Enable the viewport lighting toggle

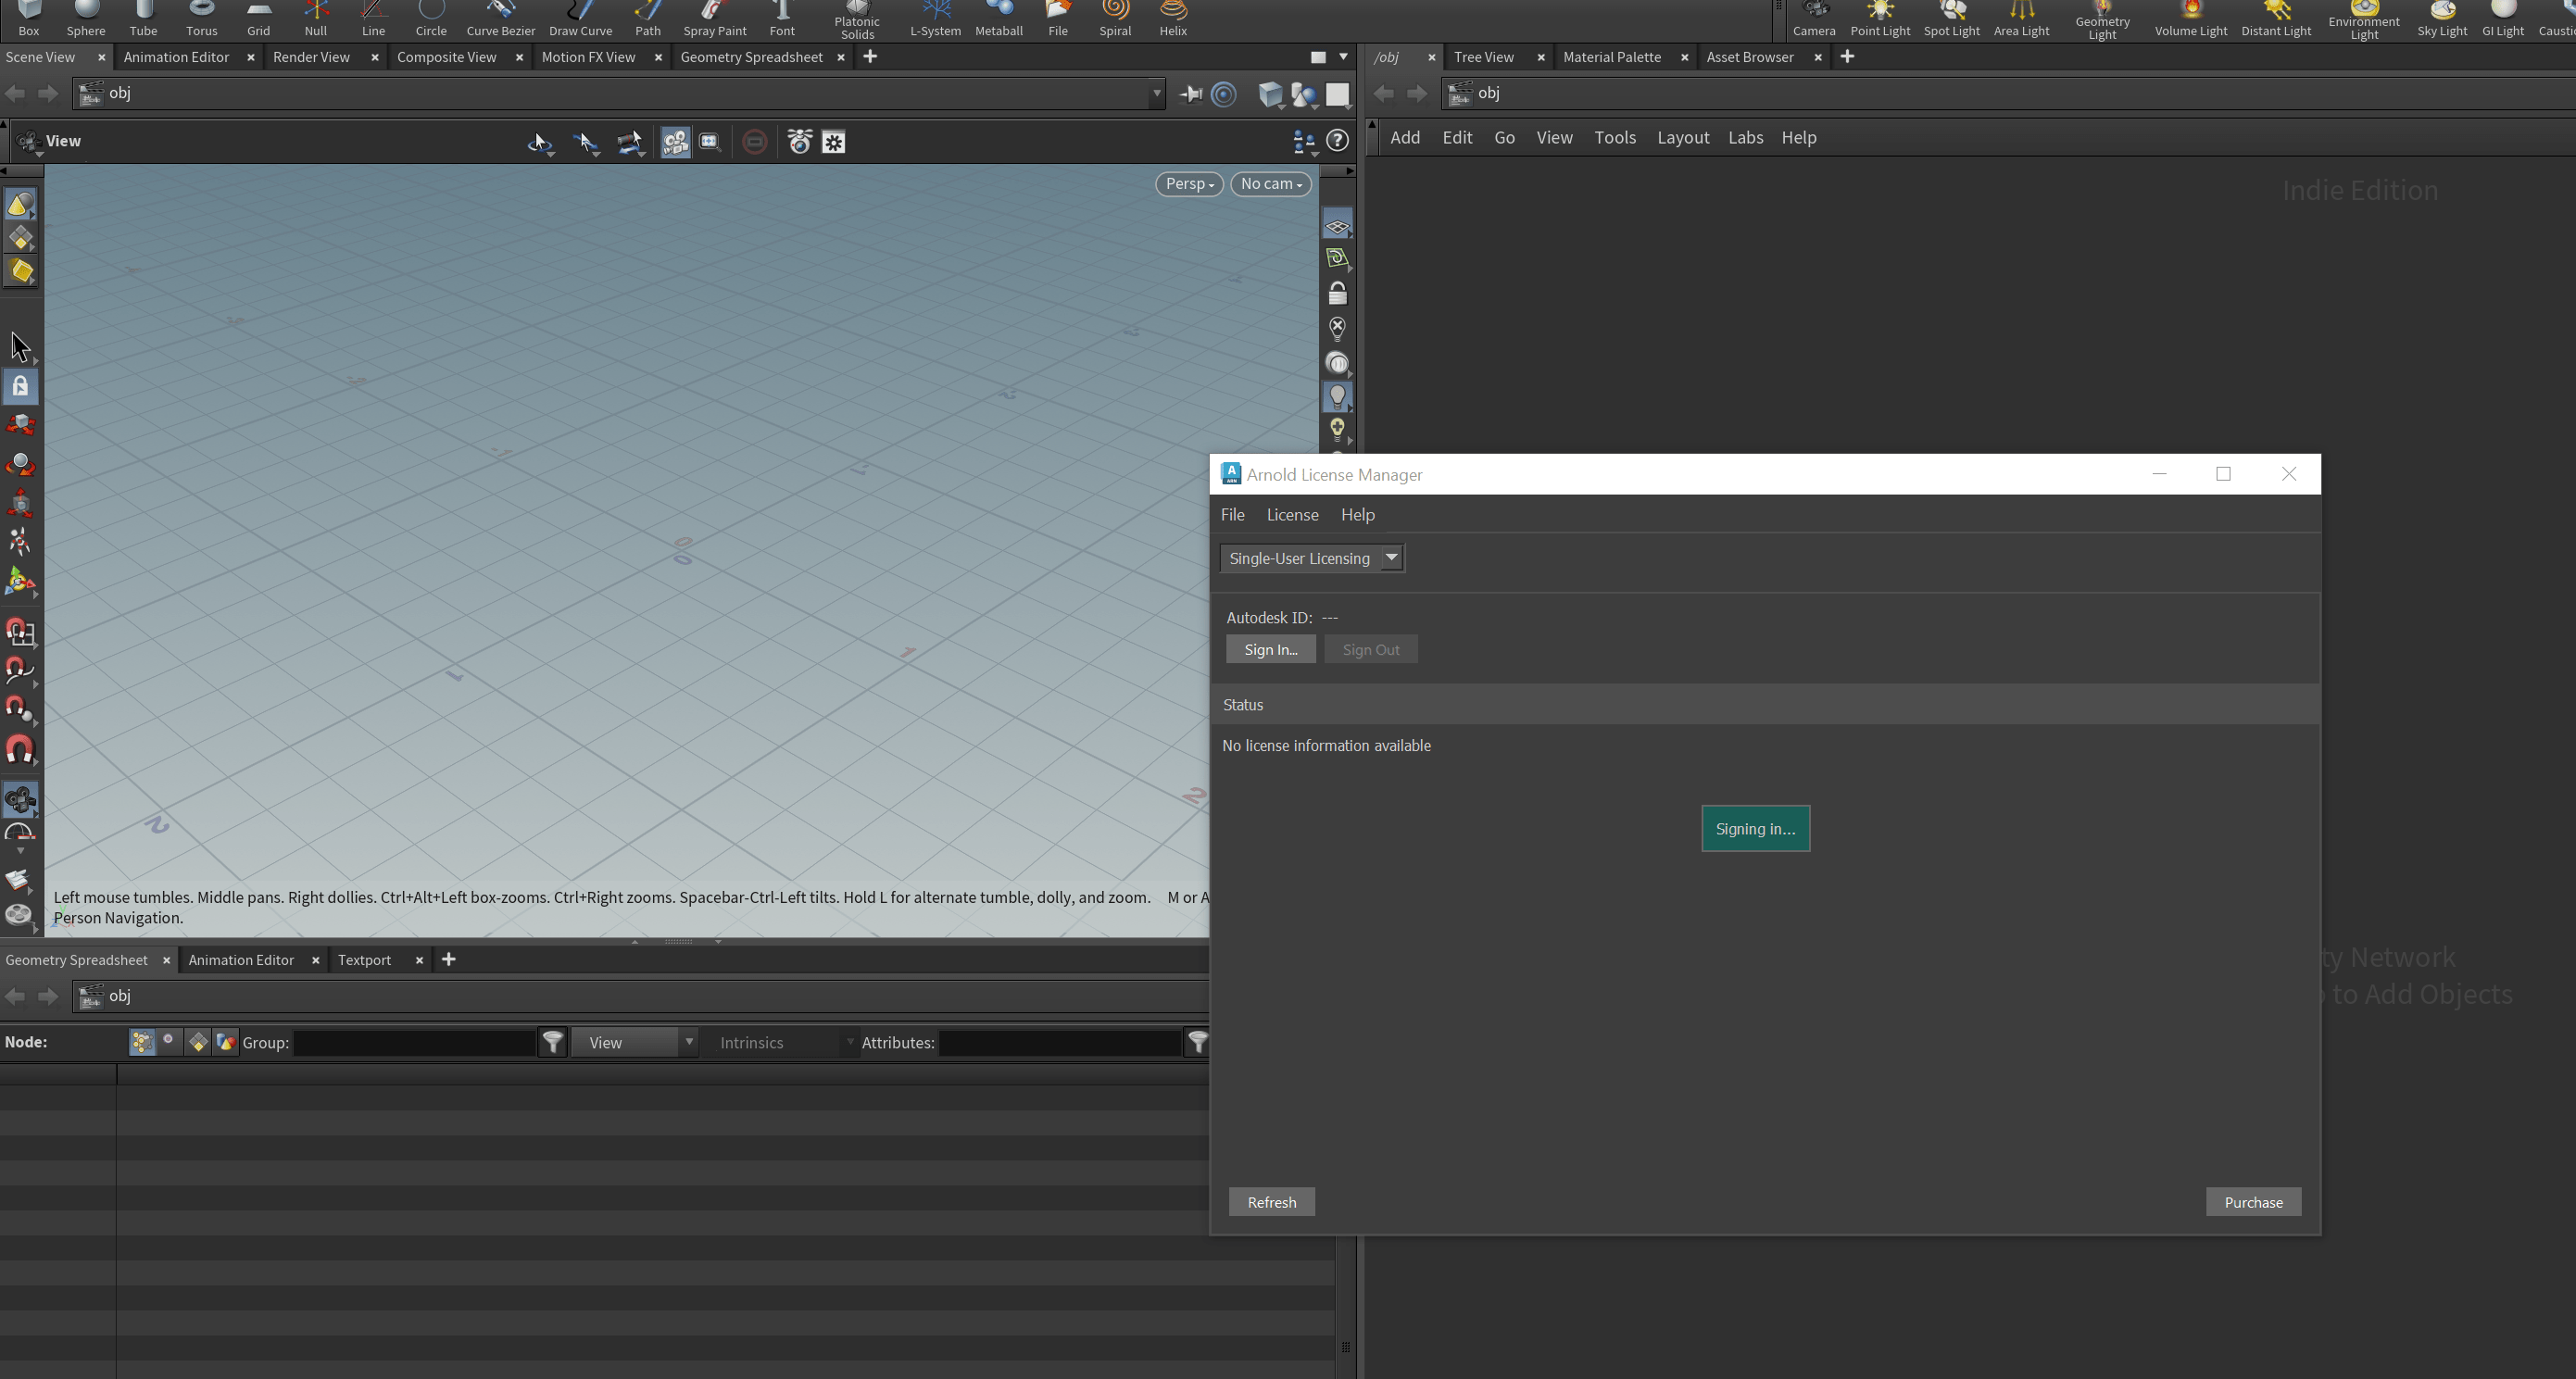[1338, 396]
